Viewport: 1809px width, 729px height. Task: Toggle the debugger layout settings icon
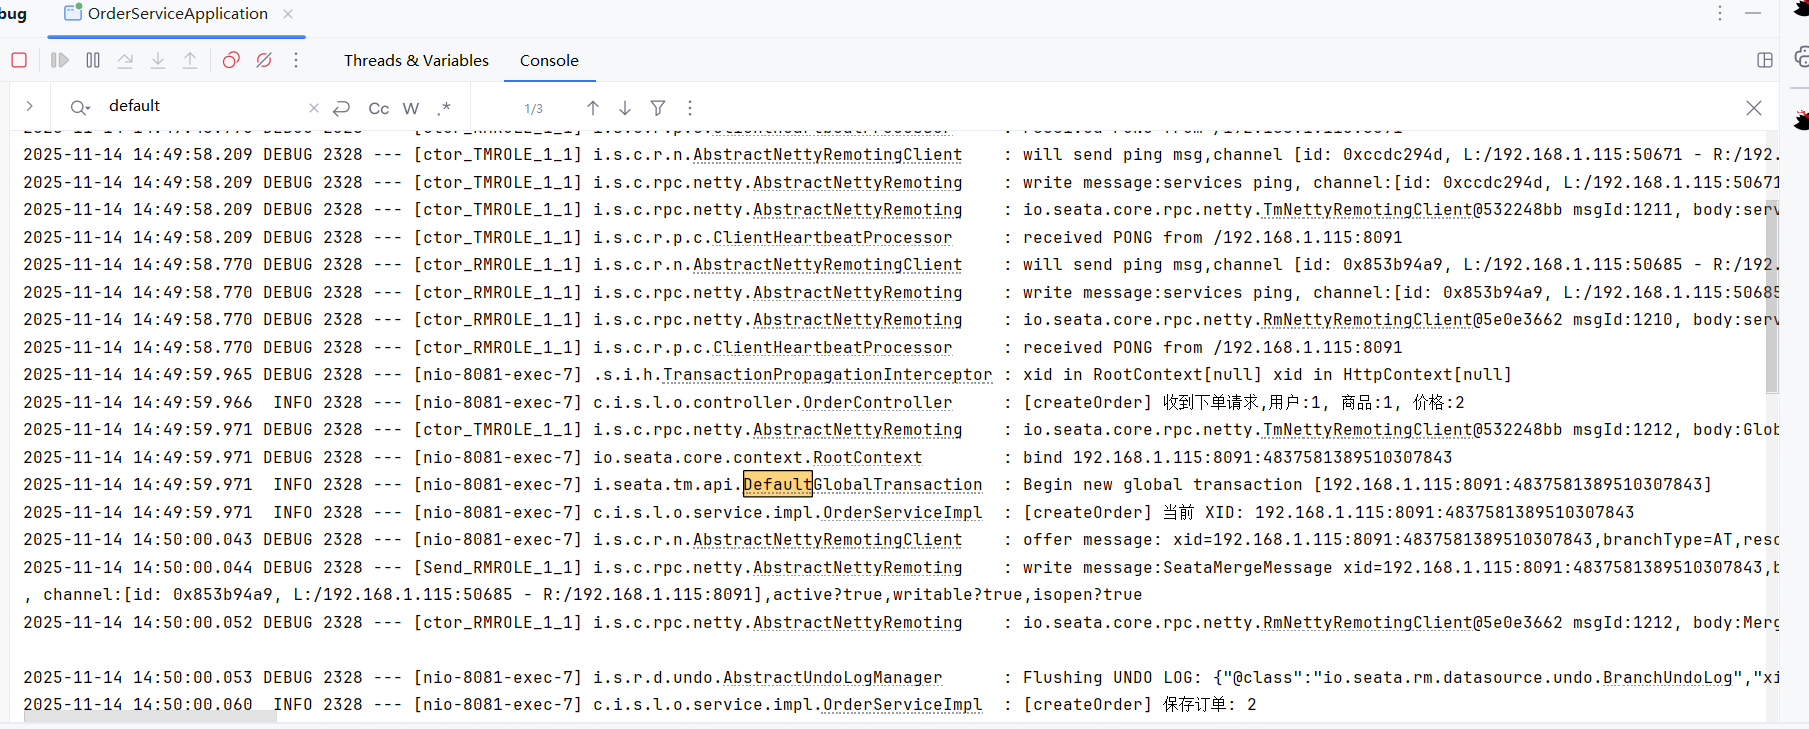[x=1765, y=60]
